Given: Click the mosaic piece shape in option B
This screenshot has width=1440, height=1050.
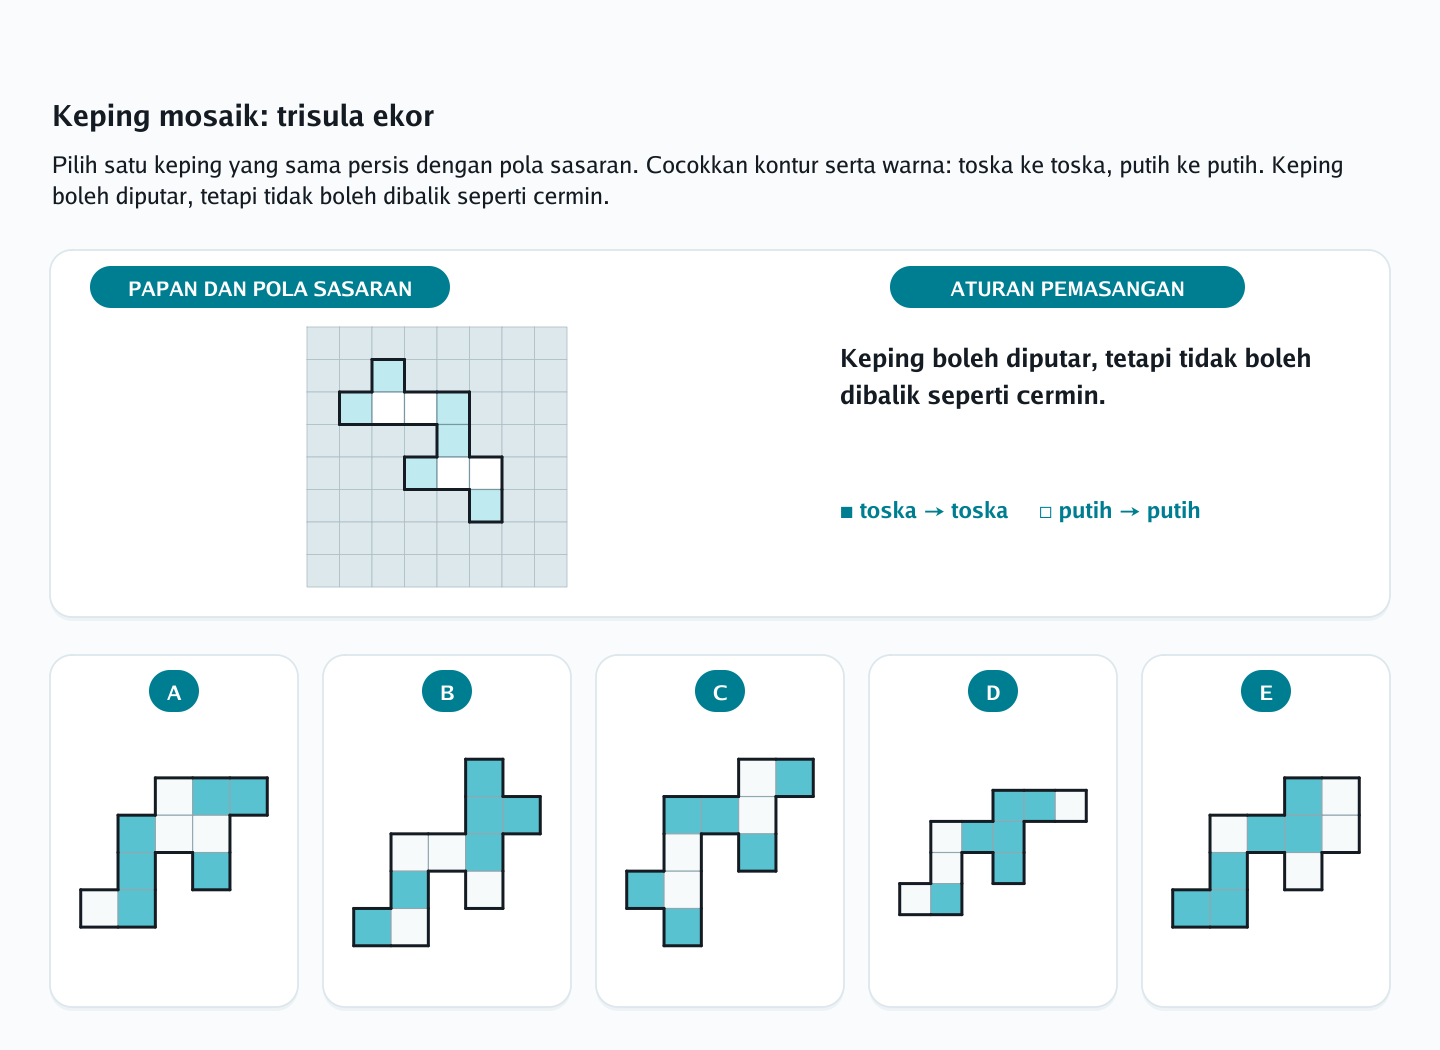Looking at the screenshot, I should click(447, 852).
